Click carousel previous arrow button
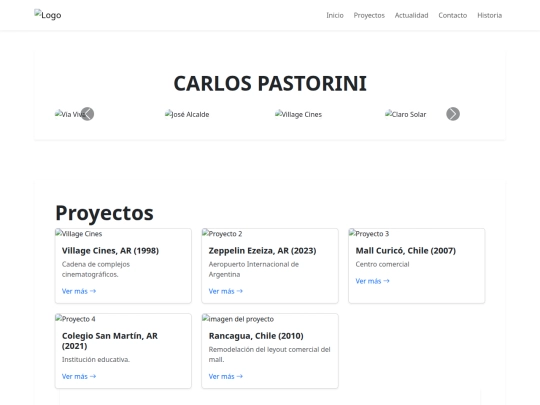The width and height of the screenshot is (540, 405). coord(87,114)
